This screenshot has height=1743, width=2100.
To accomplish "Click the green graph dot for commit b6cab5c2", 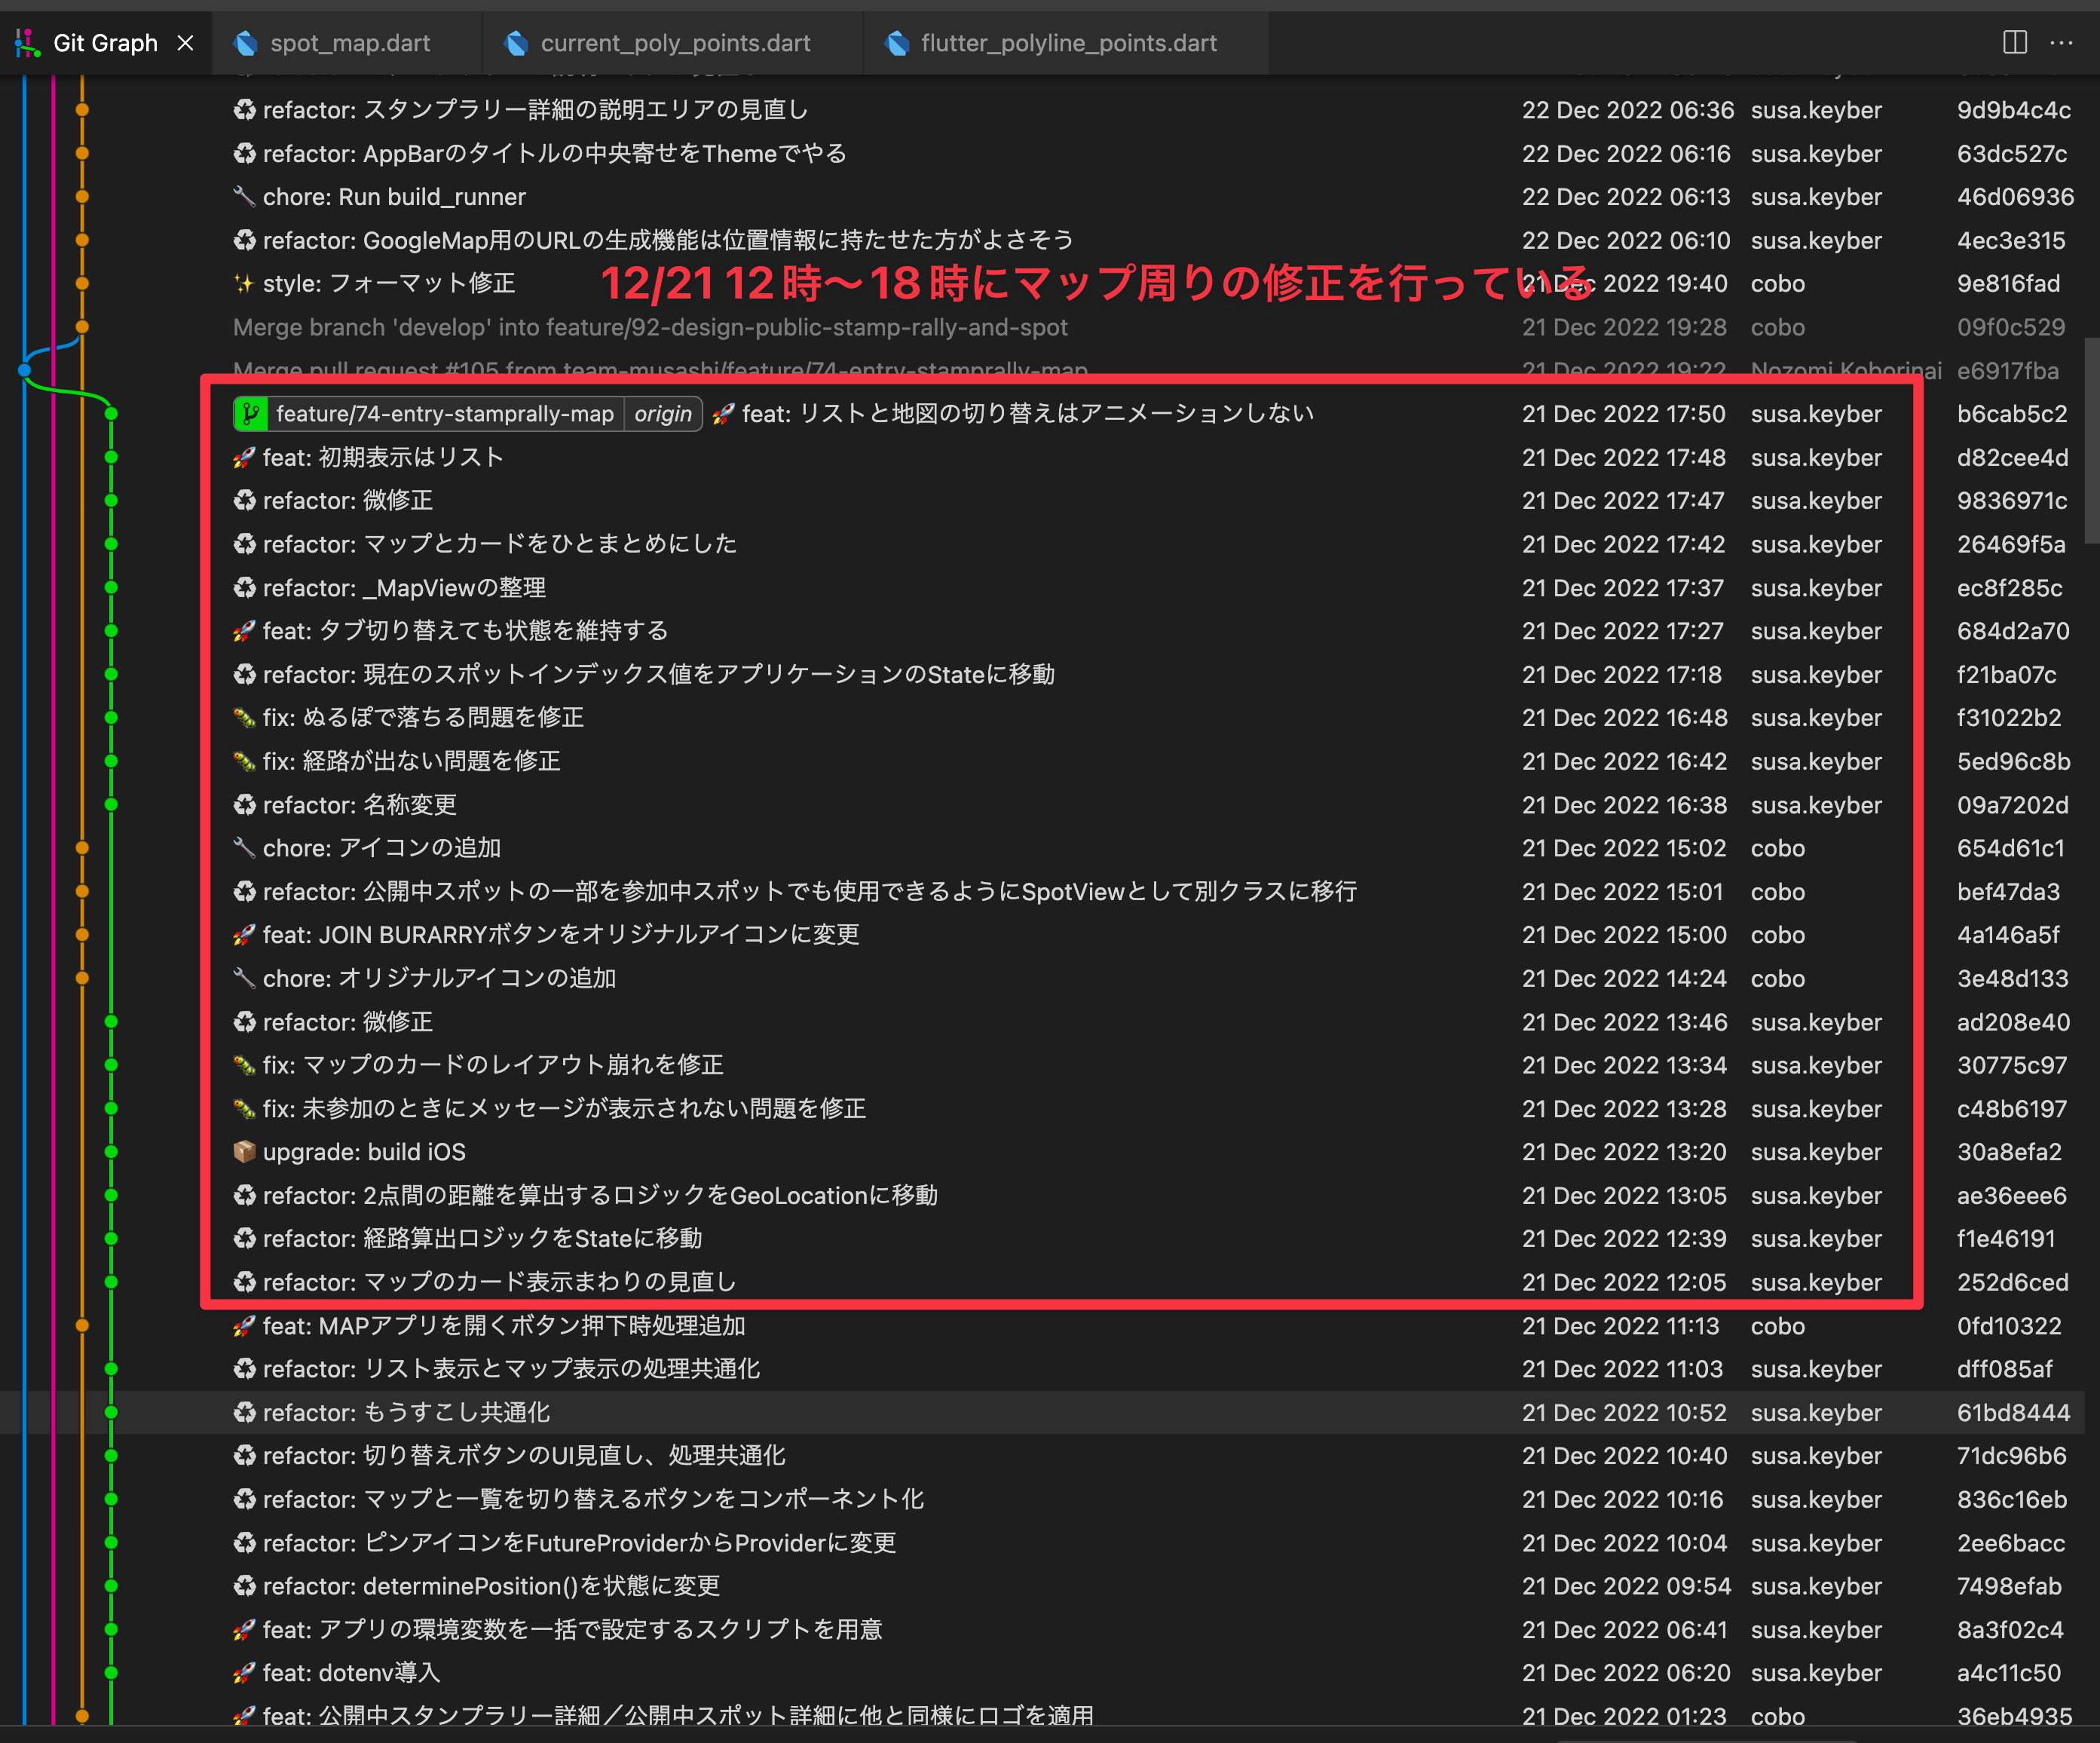I will [112, 413].
